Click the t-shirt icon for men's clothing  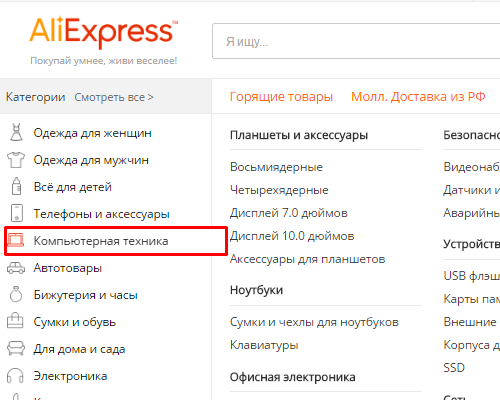[16, 160]
